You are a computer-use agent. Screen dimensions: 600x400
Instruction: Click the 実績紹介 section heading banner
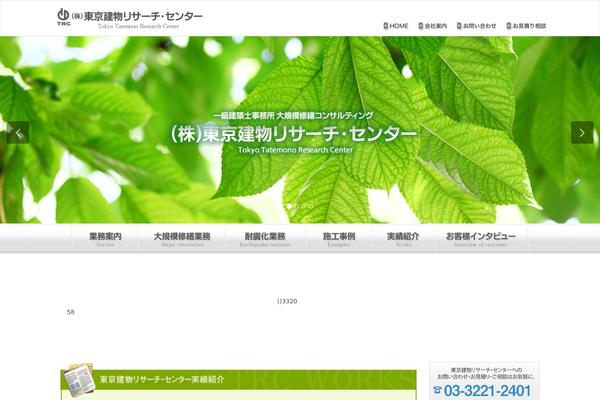239,380
